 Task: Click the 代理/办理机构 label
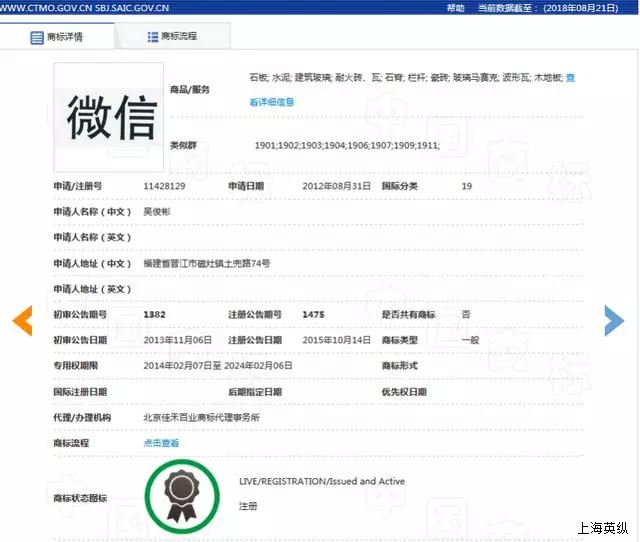pos(82,418)
